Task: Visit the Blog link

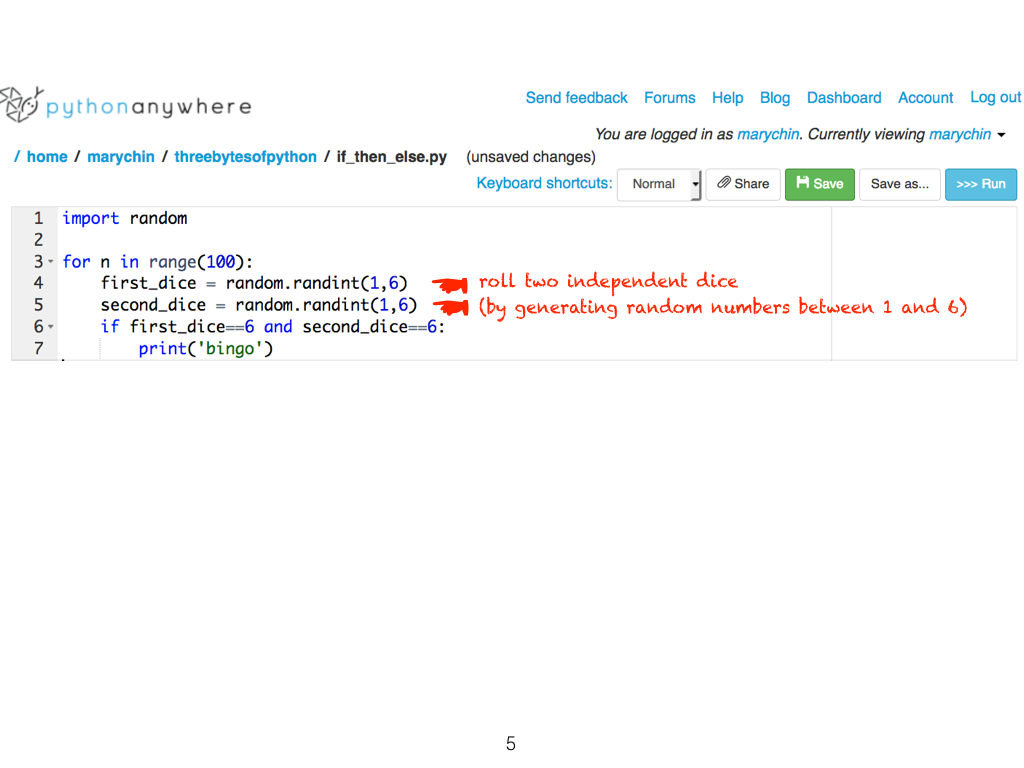Action: [x=774, y=98]
